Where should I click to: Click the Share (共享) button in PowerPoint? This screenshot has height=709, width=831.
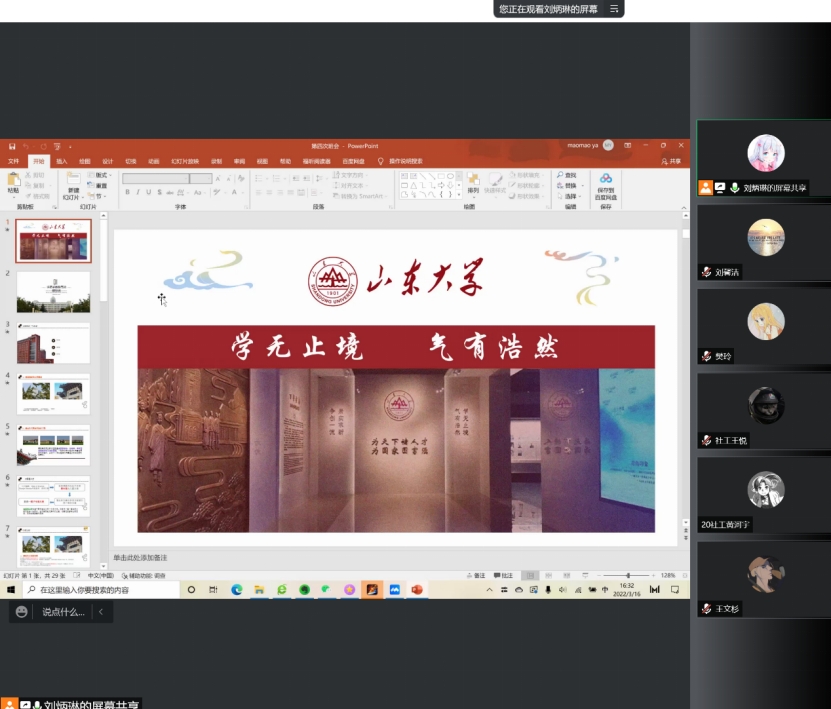(671, 161)
